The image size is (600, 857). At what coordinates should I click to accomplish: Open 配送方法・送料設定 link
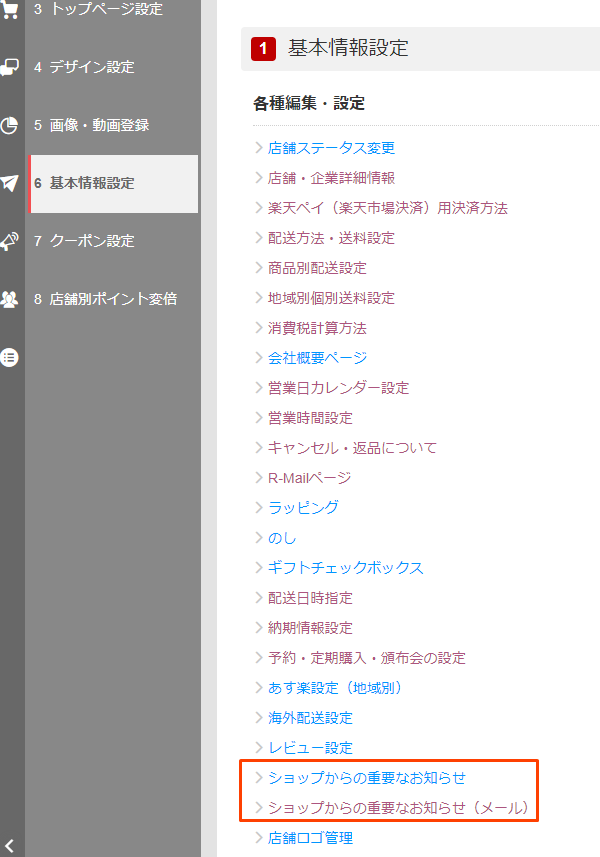331,238
